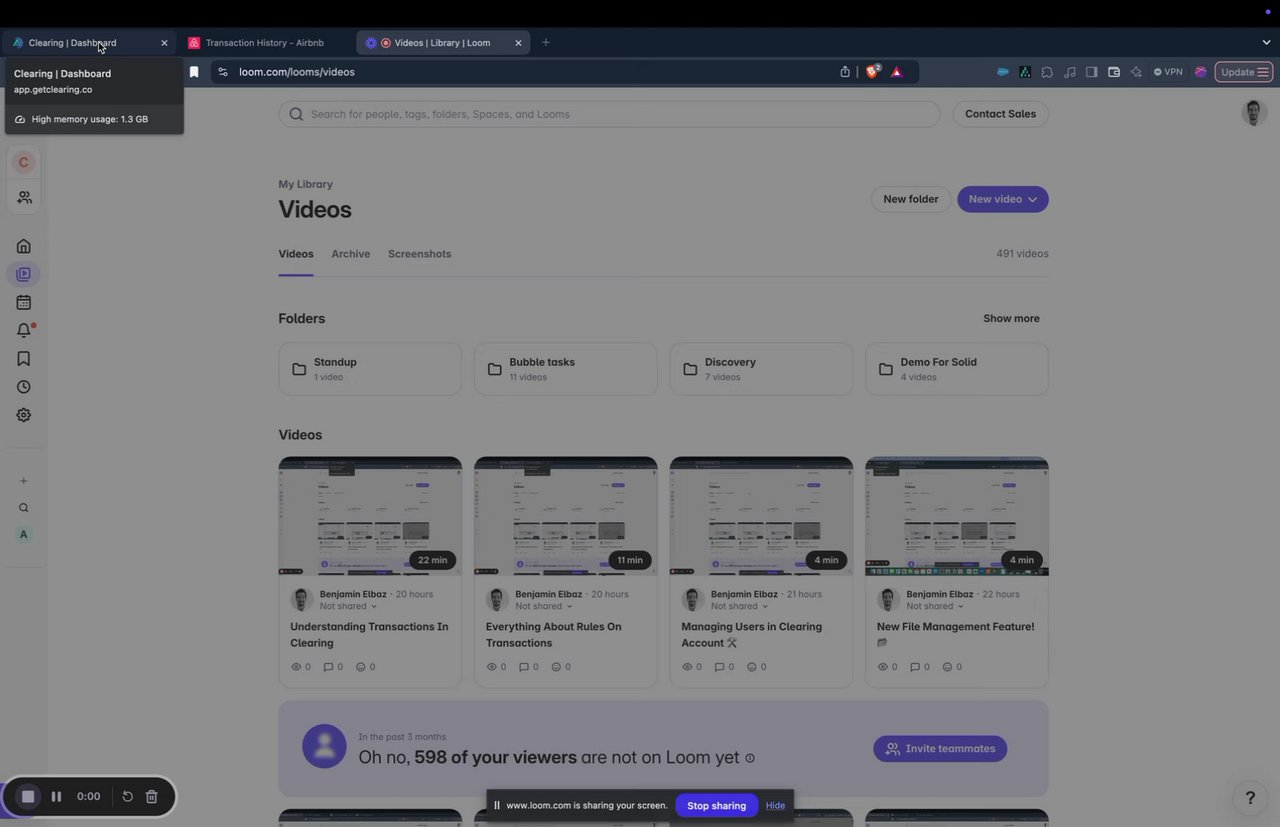This screenshot has height=827, width=1280.
Task: Restart the Loom recording
Action: (x=127, y=797)
